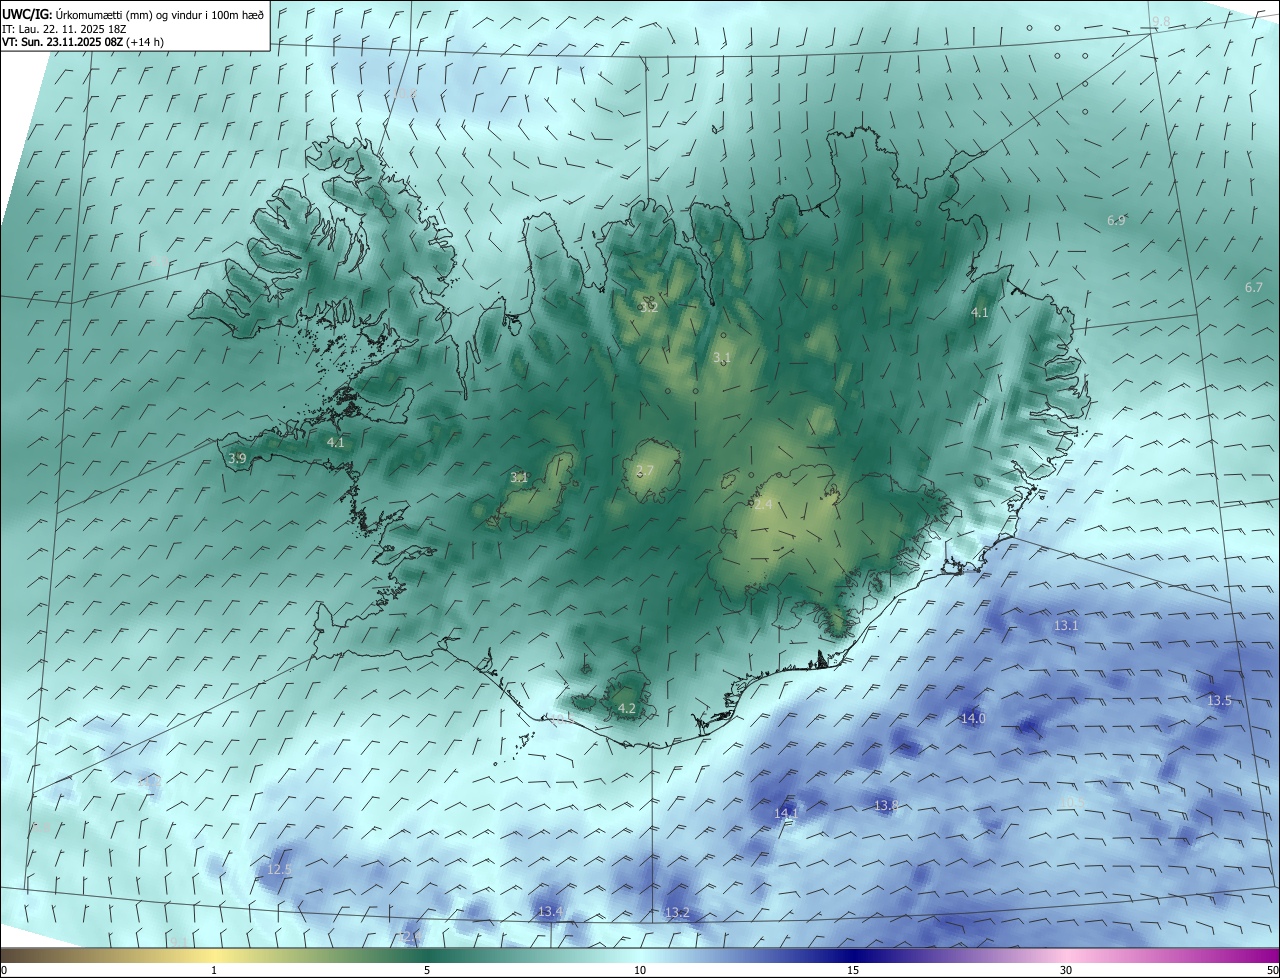This screenshot has width=1280, height=978.
Task: Click the 50 tick on the color scale
Action: (1272, 970)
